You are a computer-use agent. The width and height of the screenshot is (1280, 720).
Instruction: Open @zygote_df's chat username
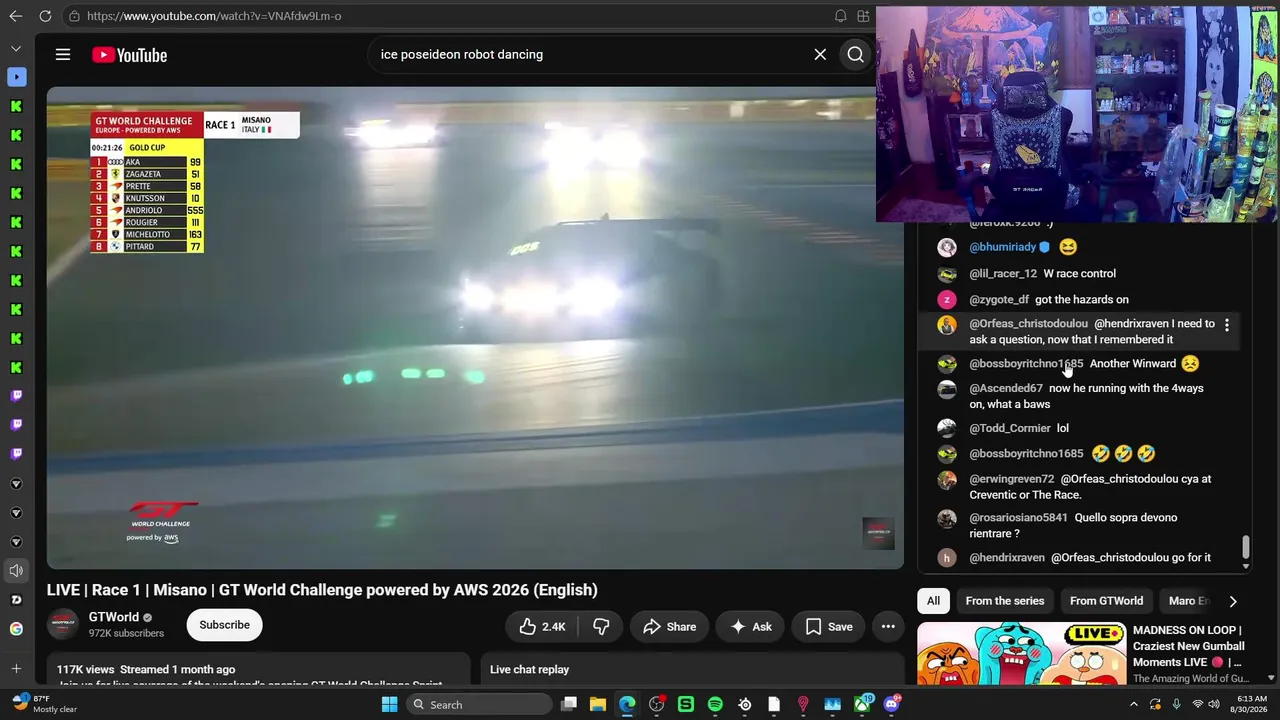click(999, 300)
